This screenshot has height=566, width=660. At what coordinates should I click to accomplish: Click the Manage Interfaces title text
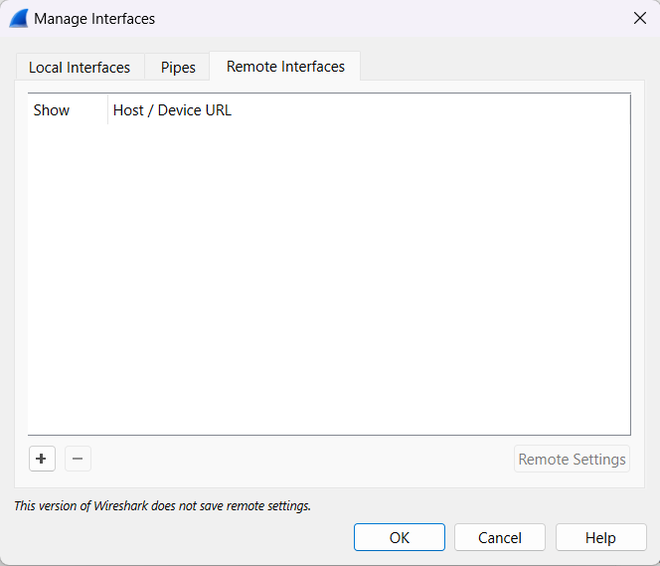pyautogui.click(x=94, y=18)
